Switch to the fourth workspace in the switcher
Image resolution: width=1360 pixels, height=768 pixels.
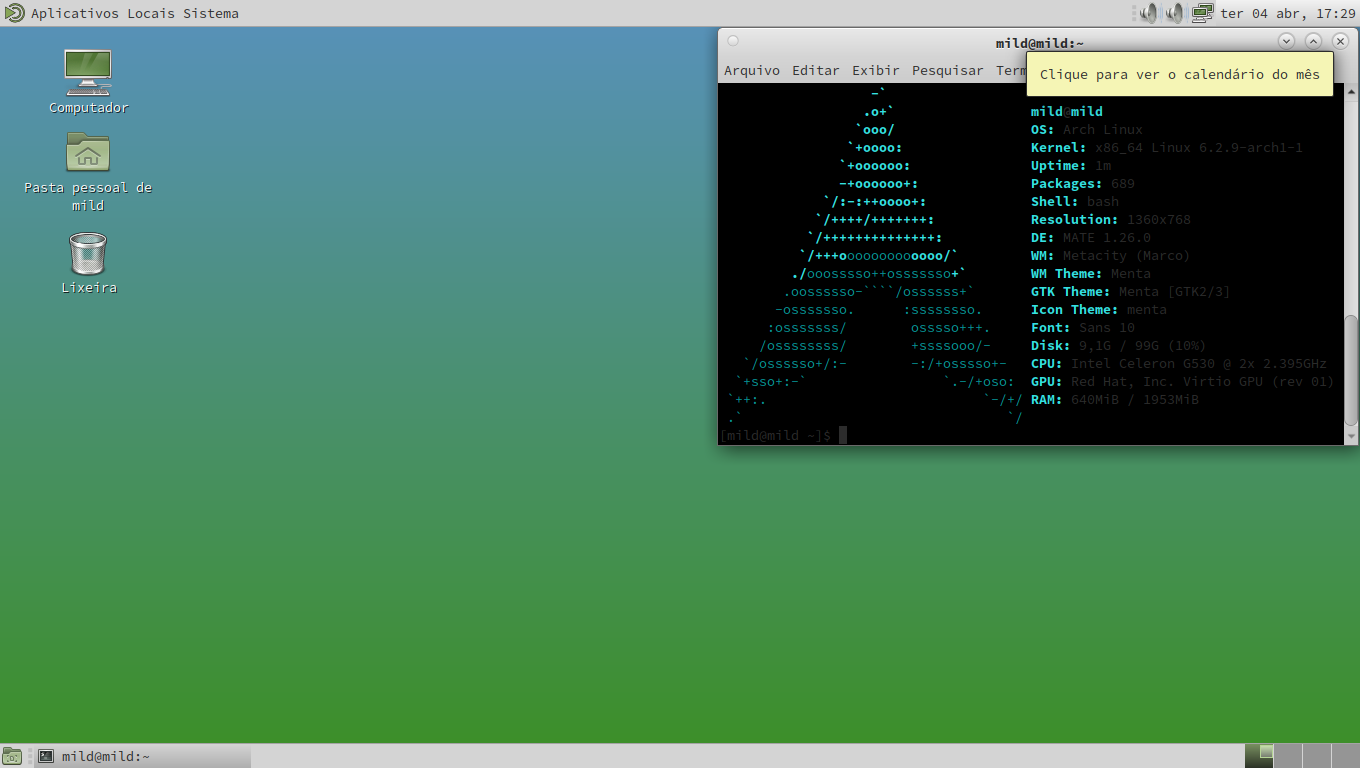coord(1344,756)
